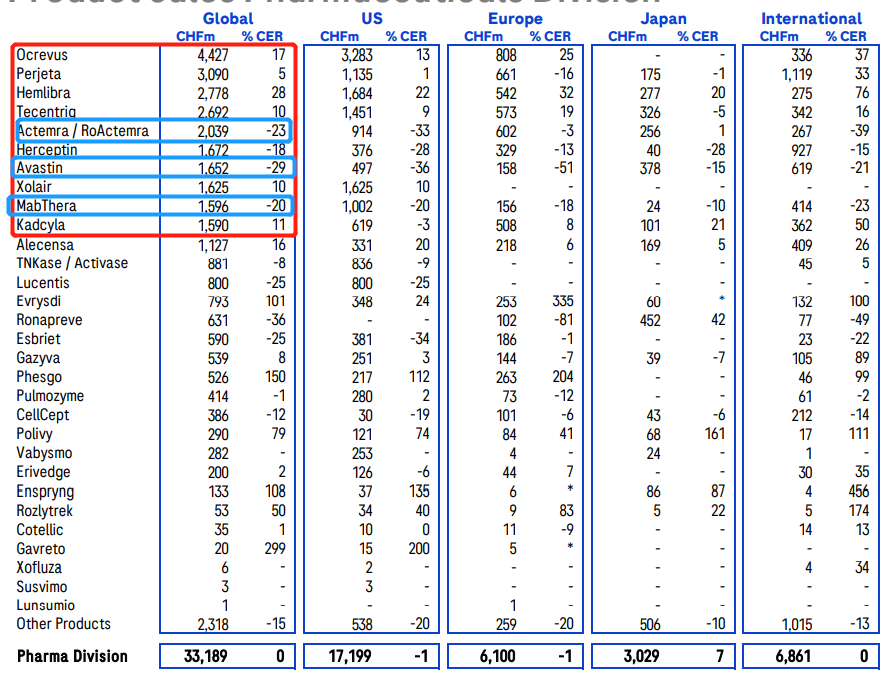The height and width of the screenshot is (676, 893).
Task: Click the Phesgo row label
Action: coord(39,377)
